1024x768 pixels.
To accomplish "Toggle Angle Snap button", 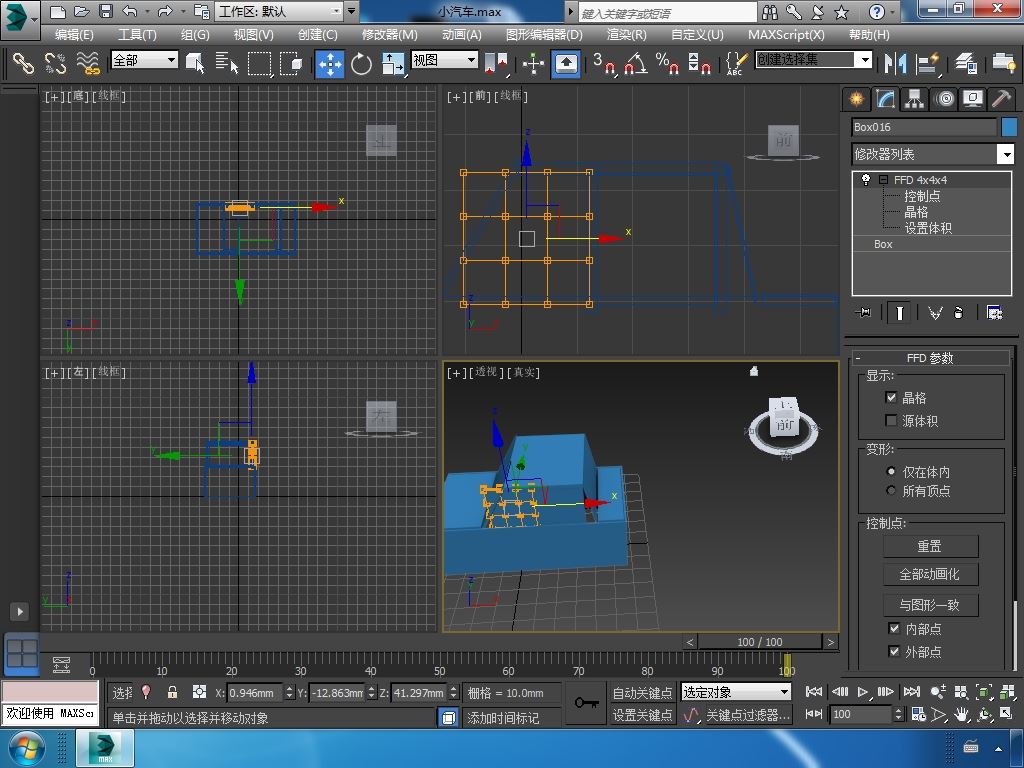I will tap(636, 63).
